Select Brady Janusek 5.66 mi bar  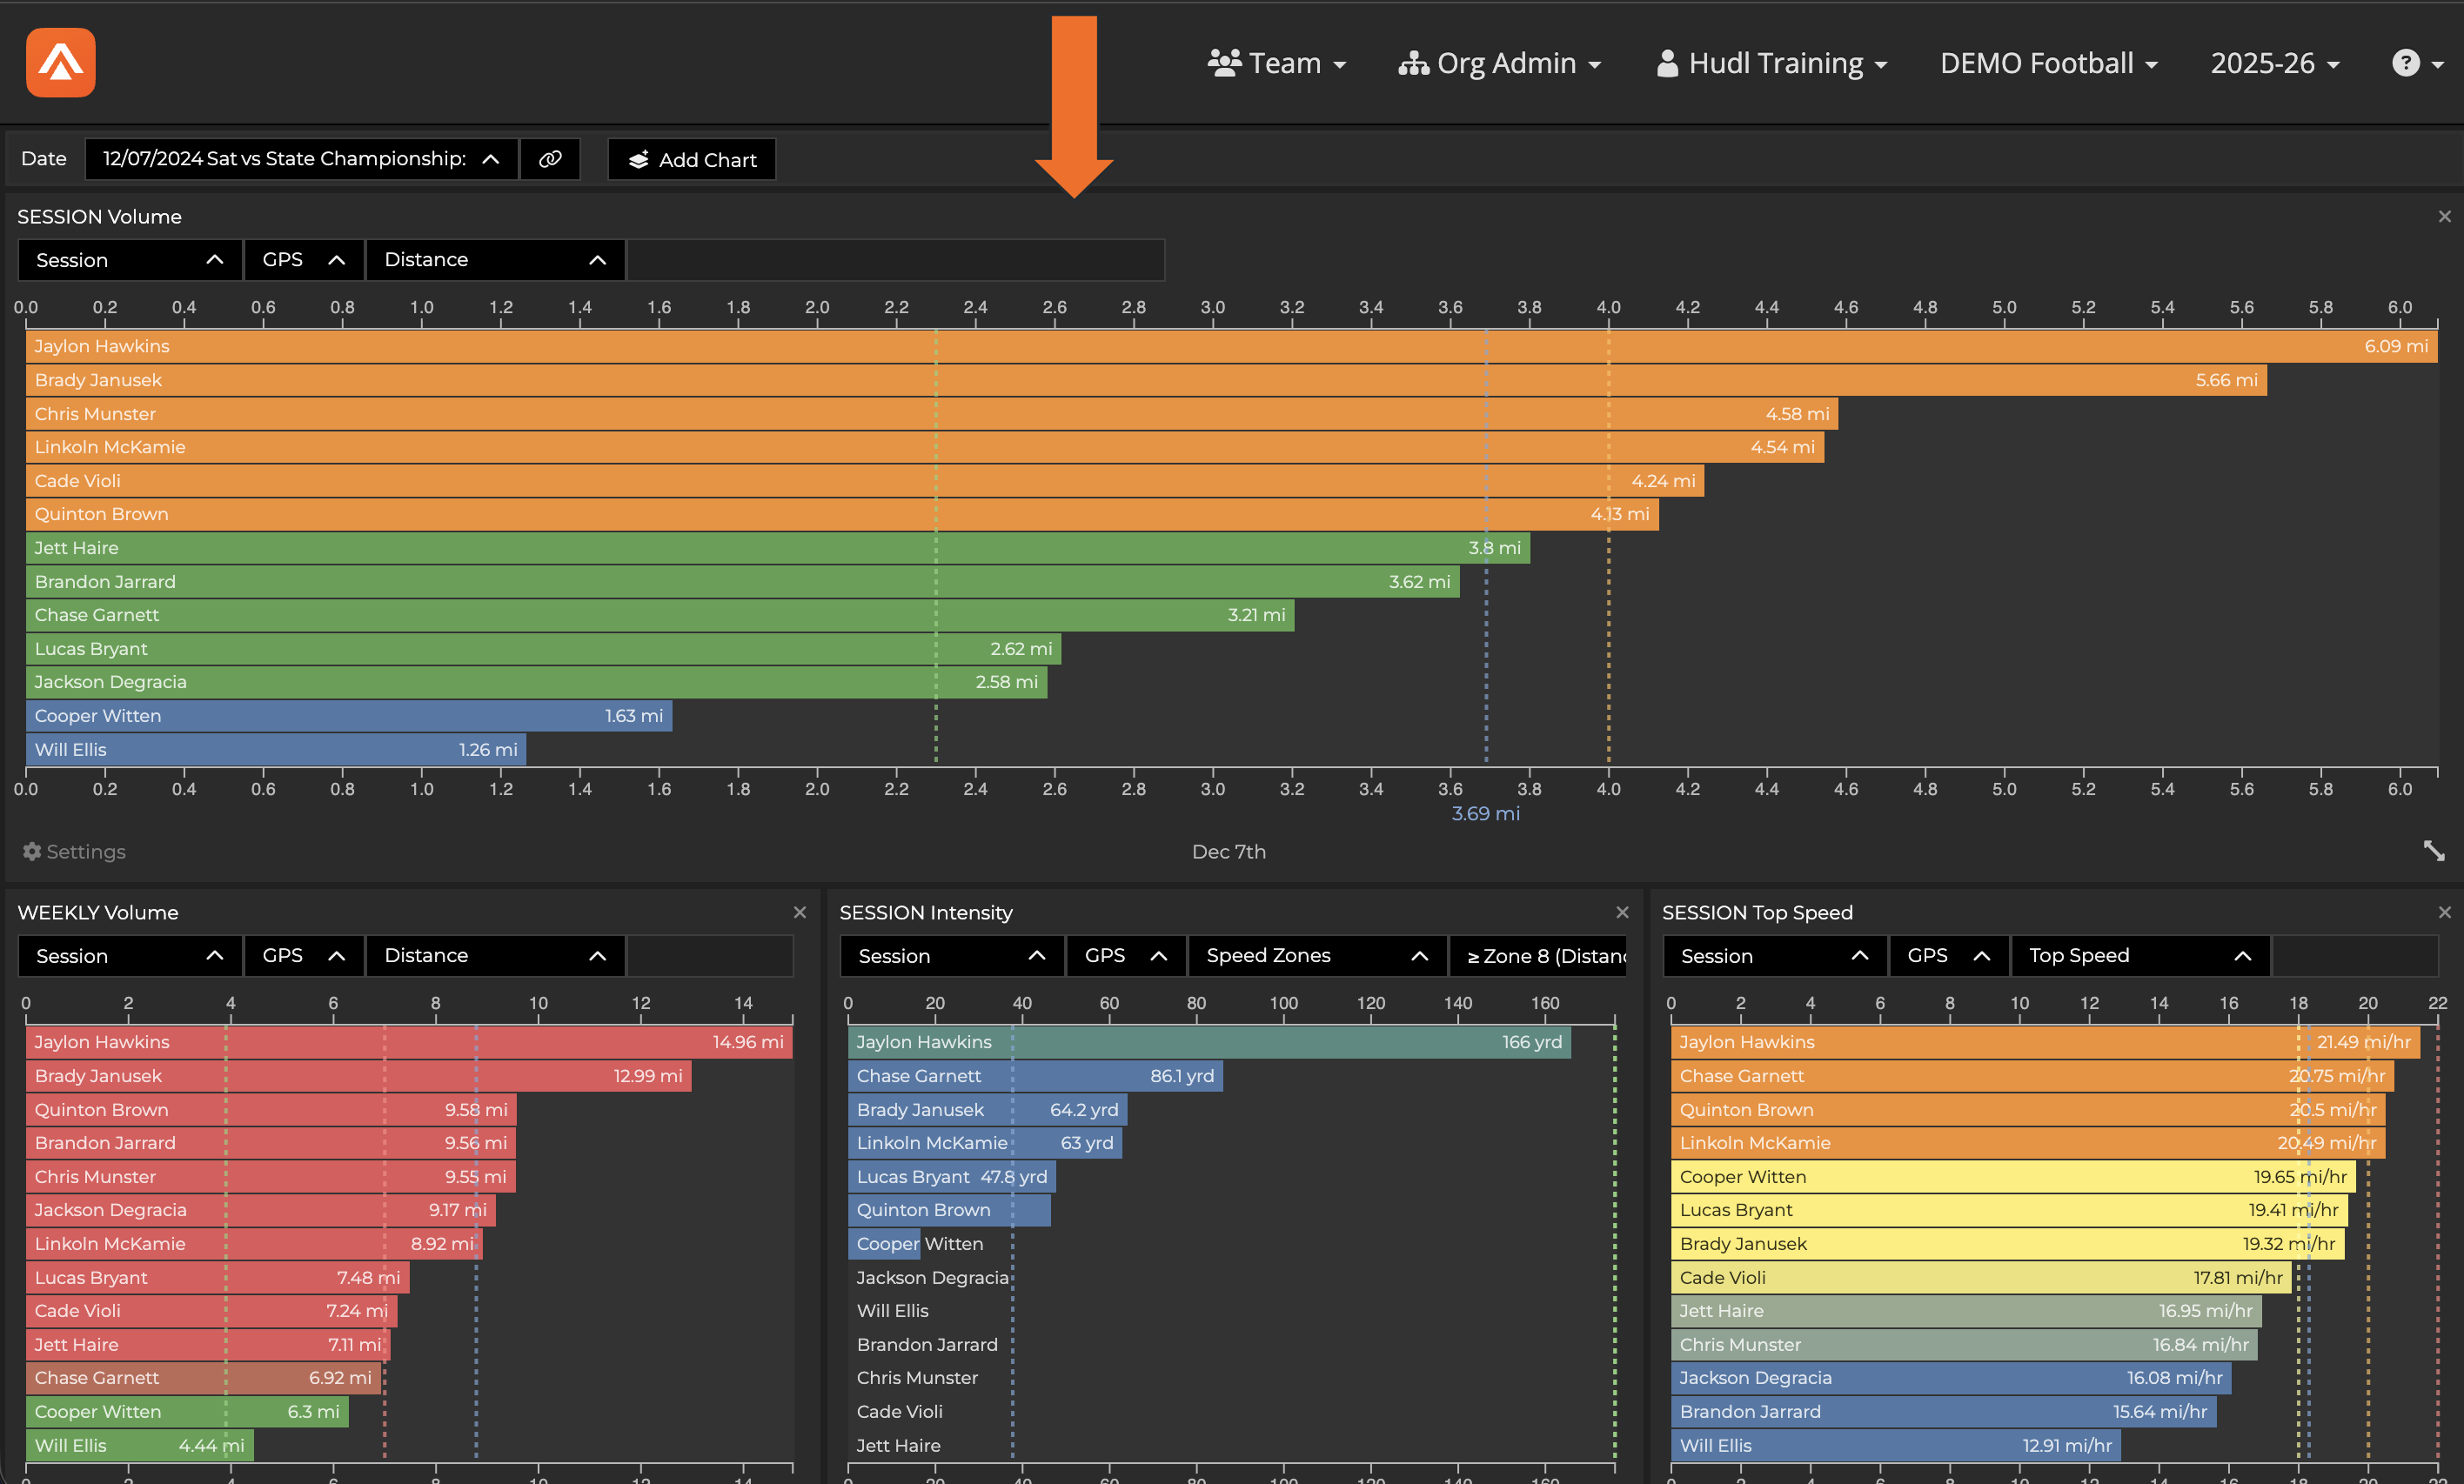(1146, 380)
